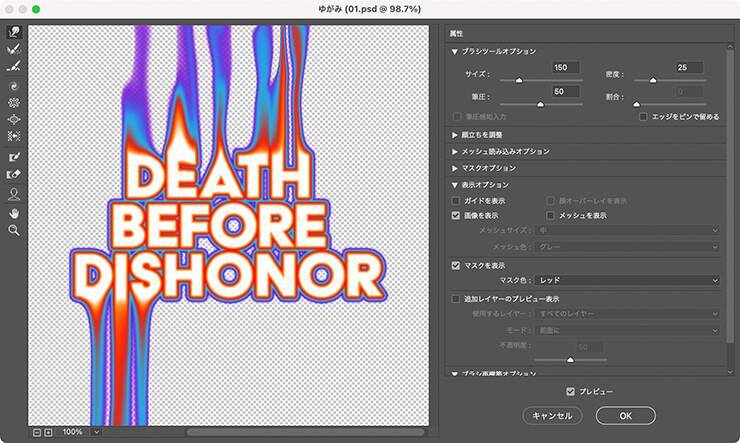Select the Smooth tool

pos(14,66)
